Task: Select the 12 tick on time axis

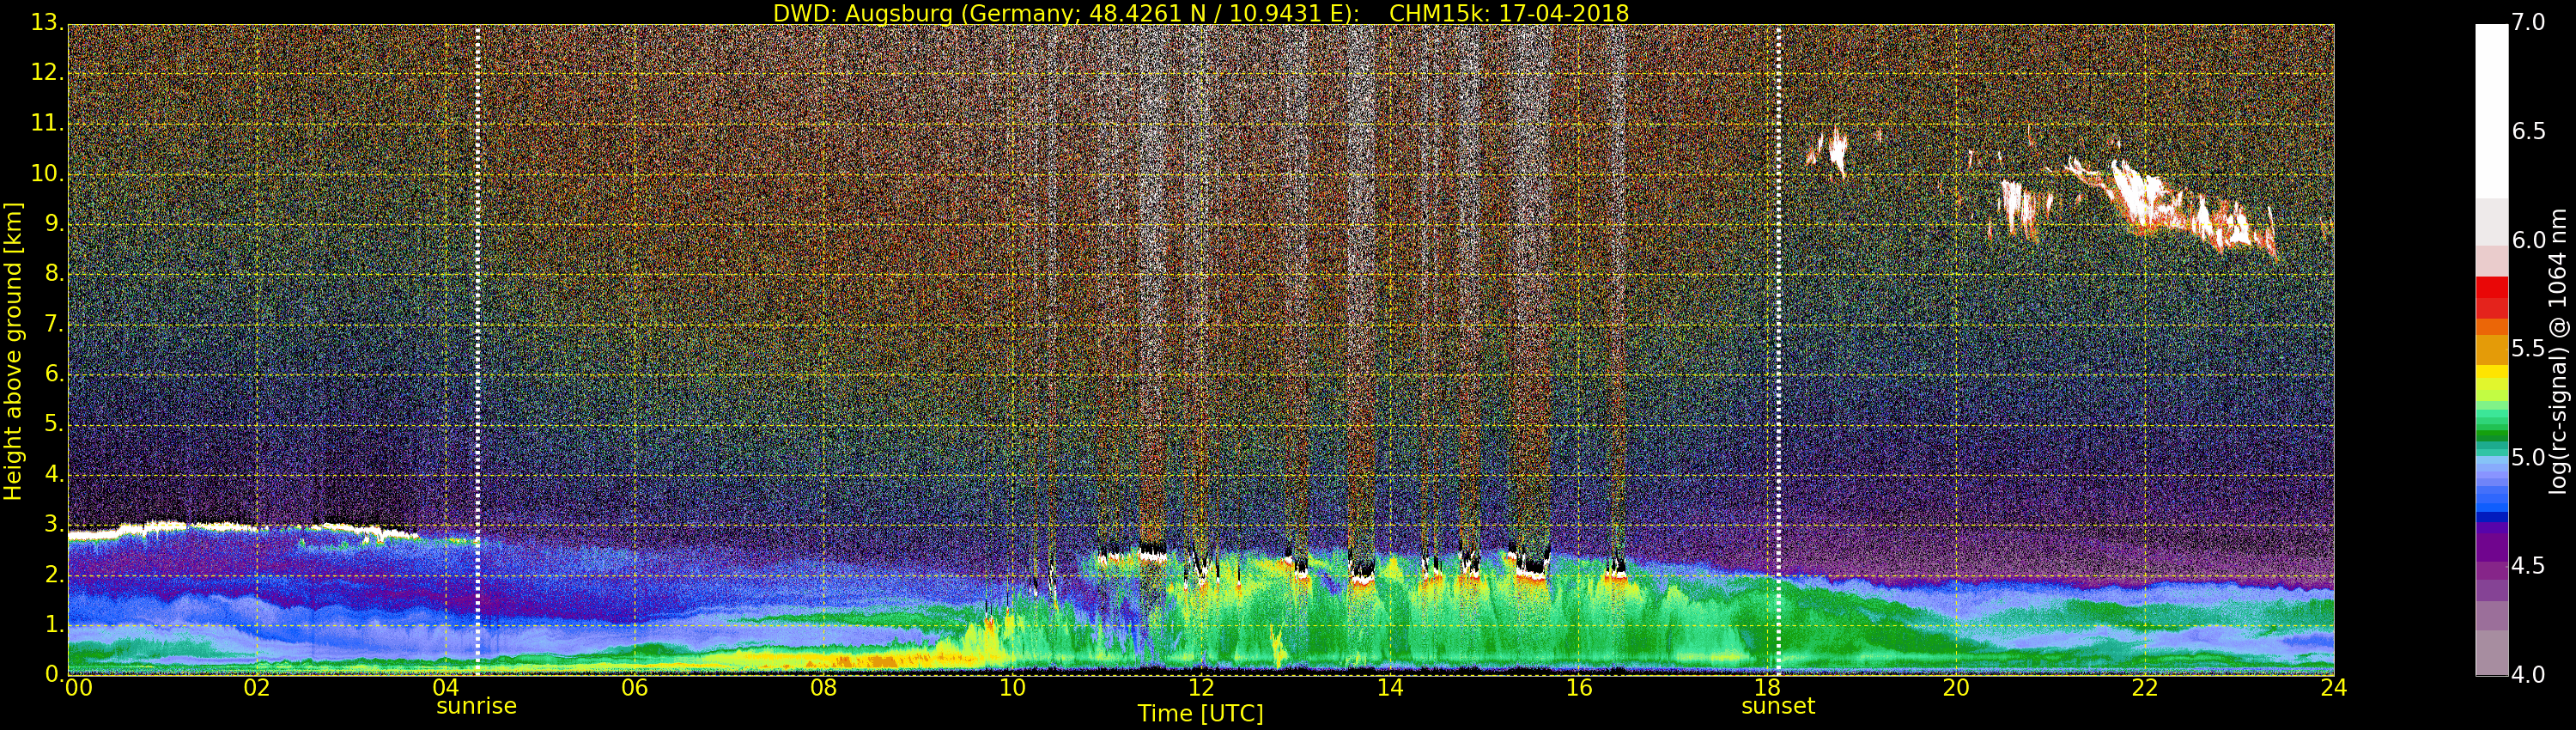Action: coord(1200,688)
